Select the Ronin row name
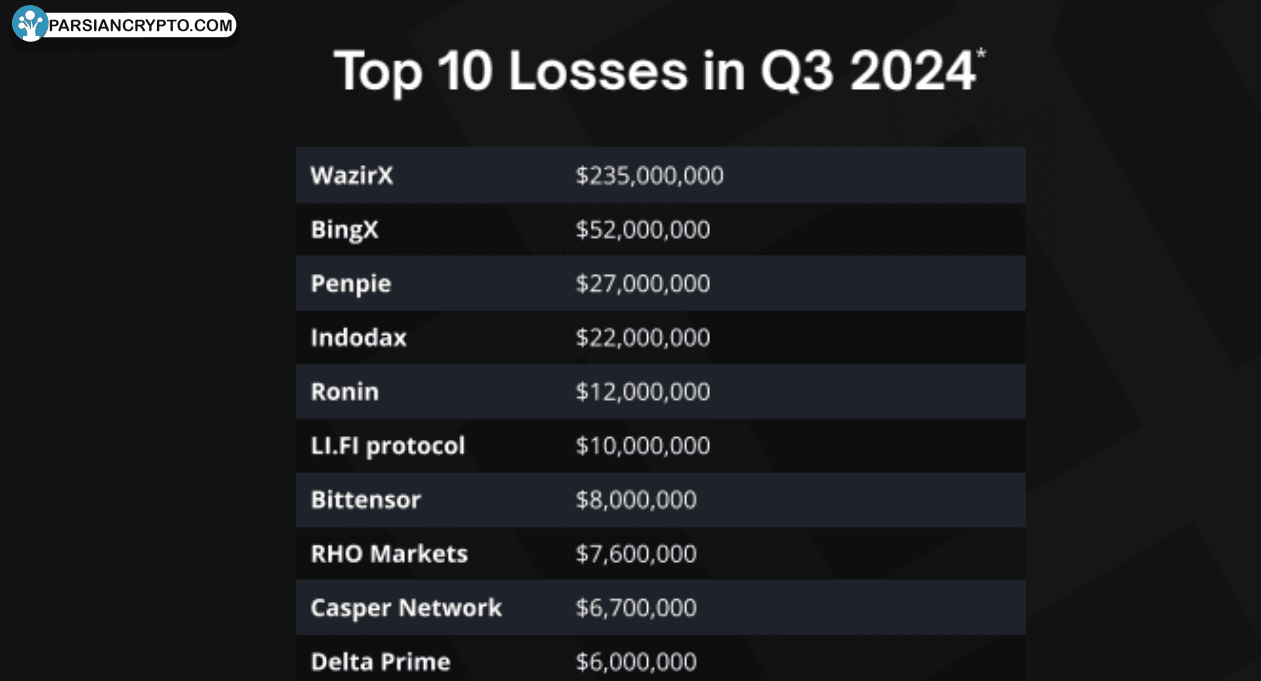 [344, 392]
